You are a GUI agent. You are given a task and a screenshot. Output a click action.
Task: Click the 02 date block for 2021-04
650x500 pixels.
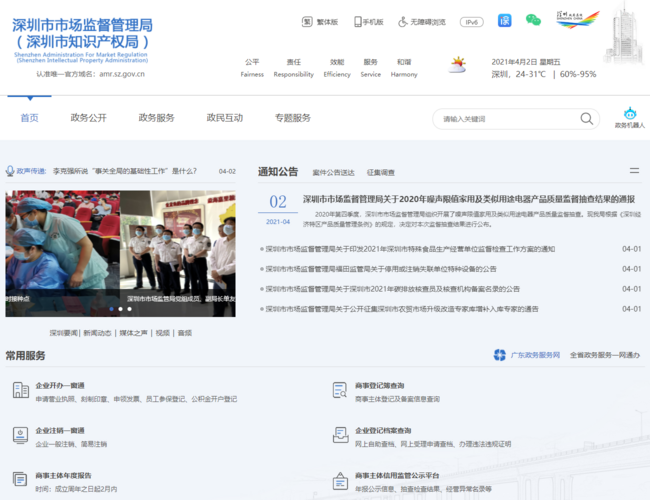tap(278, 209)
